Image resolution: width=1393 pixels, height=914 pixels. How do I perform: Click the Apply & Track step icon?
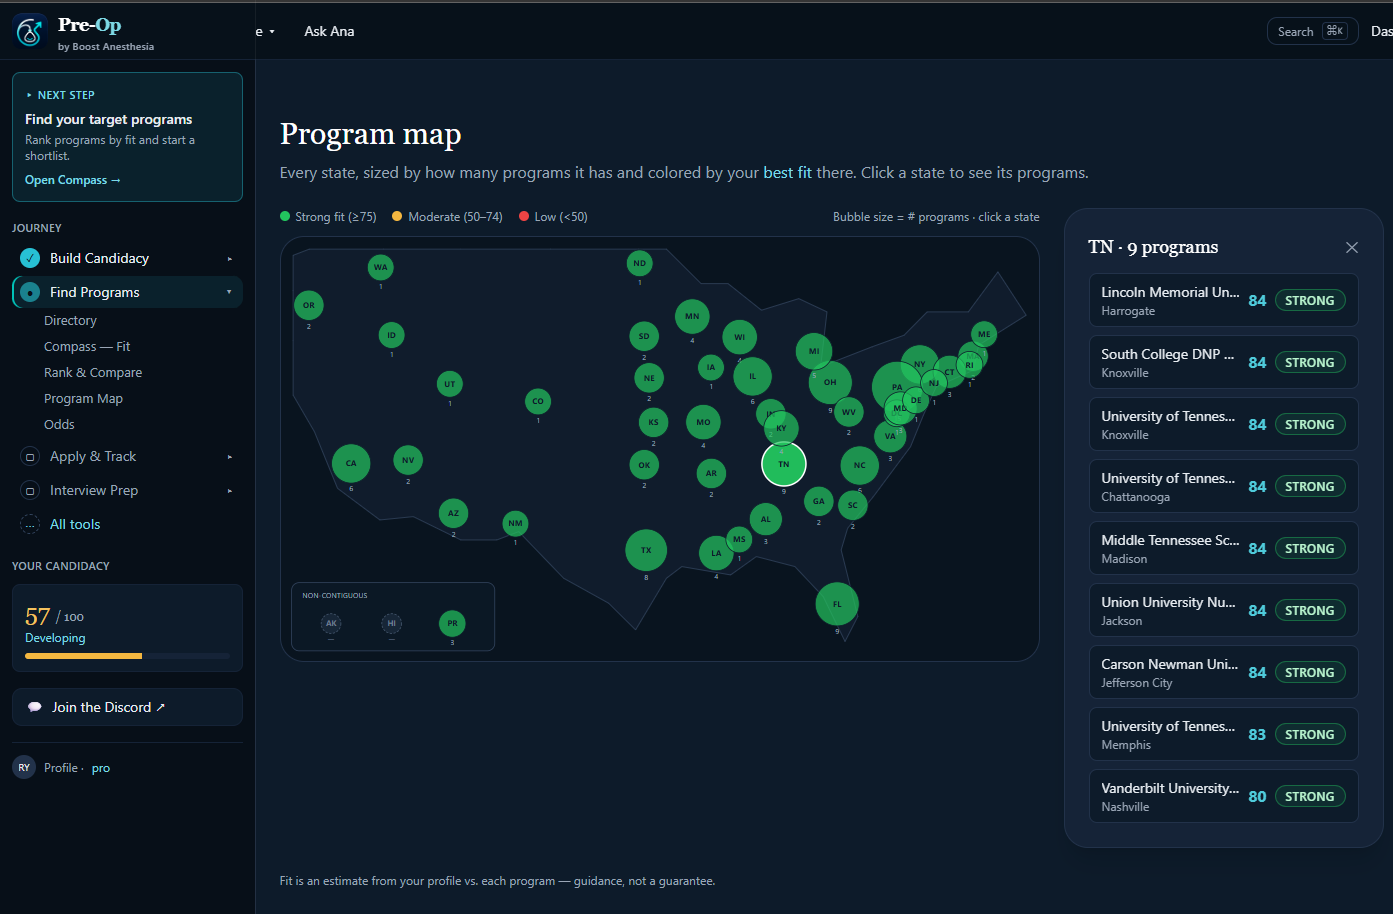coord(30,457)
